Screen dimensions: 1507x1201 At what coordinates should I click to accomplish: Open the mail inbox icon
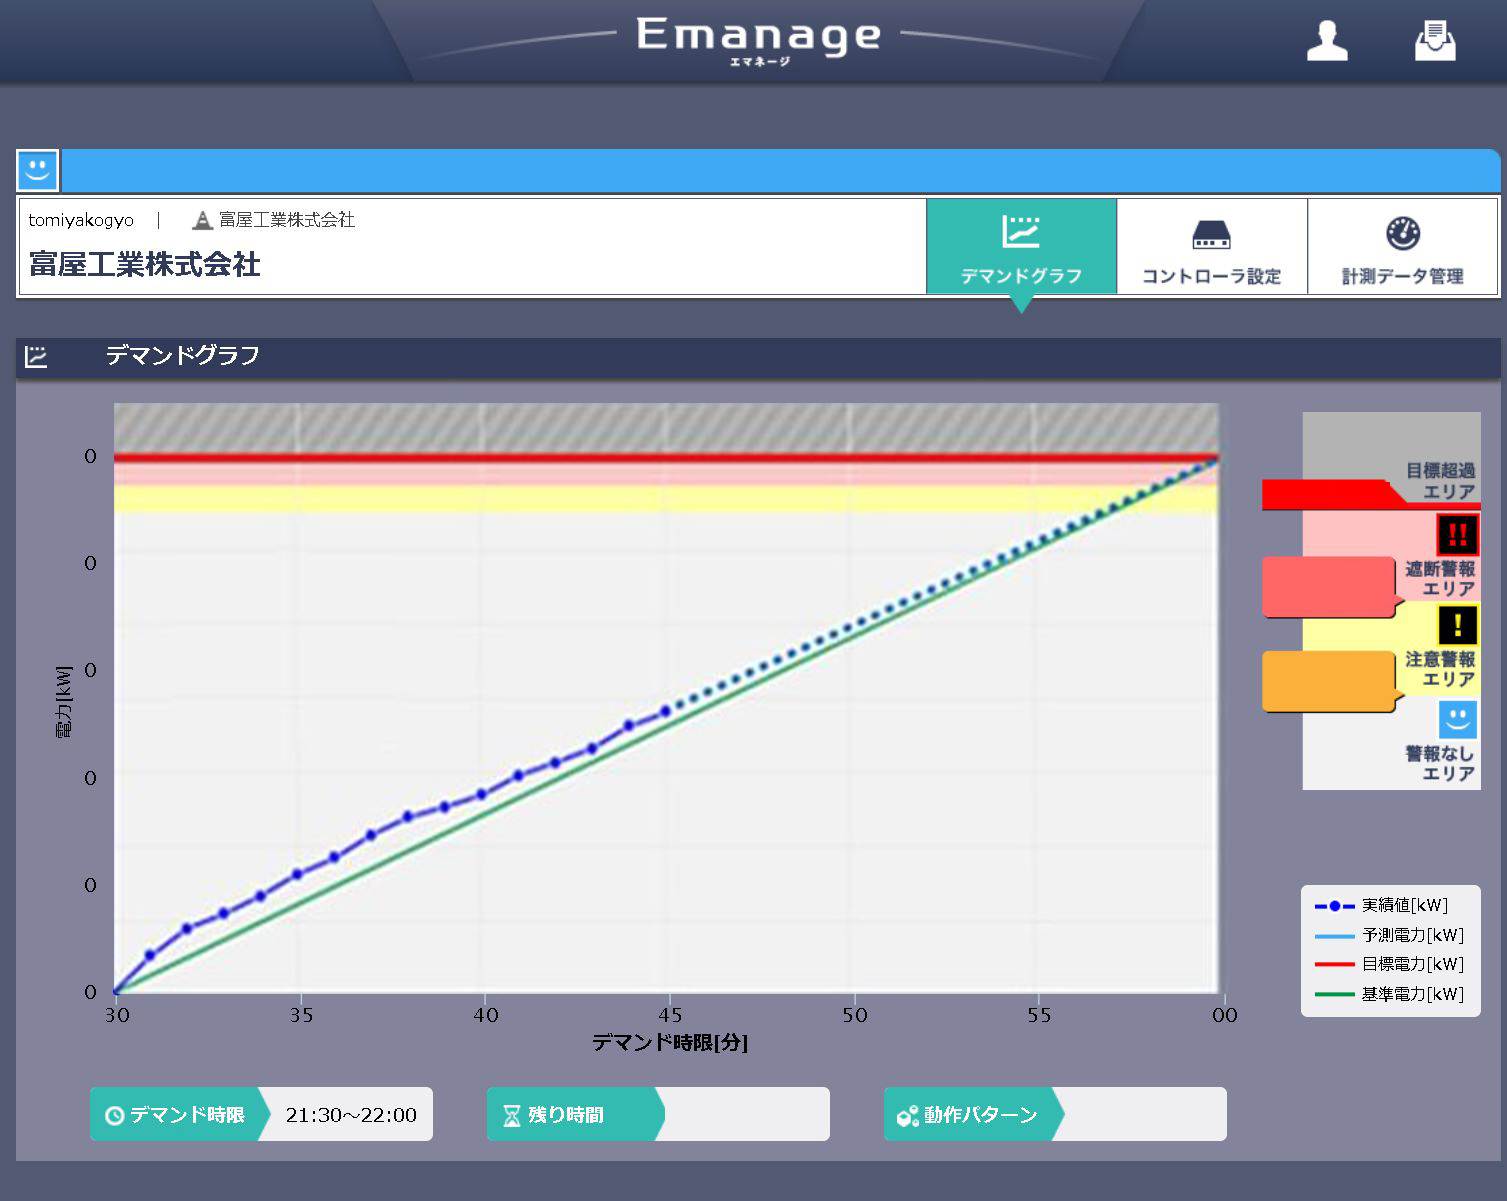coord(1435,41)
